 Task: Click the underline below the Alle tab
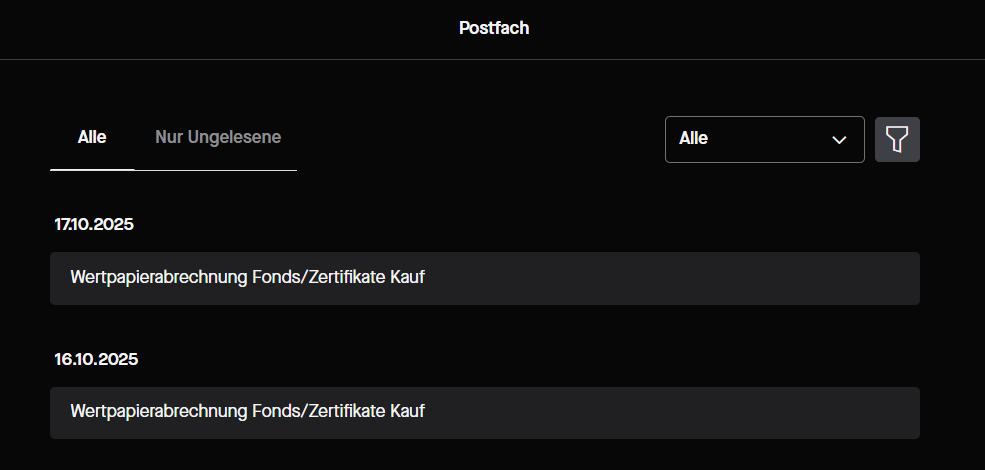(x=92, y=170)
